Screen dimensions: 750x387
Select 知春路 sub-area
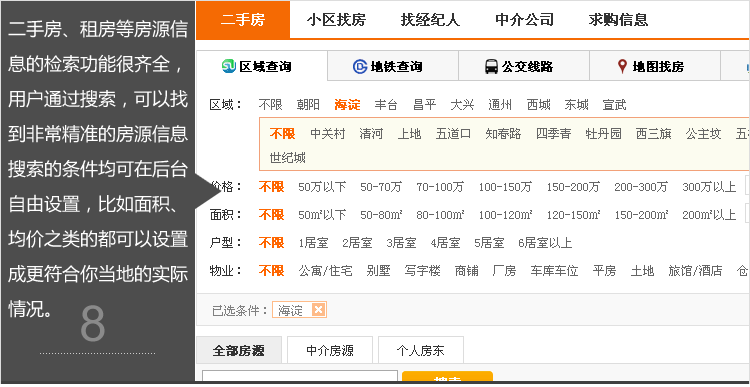pyautogui.click(x=503, y=134)
